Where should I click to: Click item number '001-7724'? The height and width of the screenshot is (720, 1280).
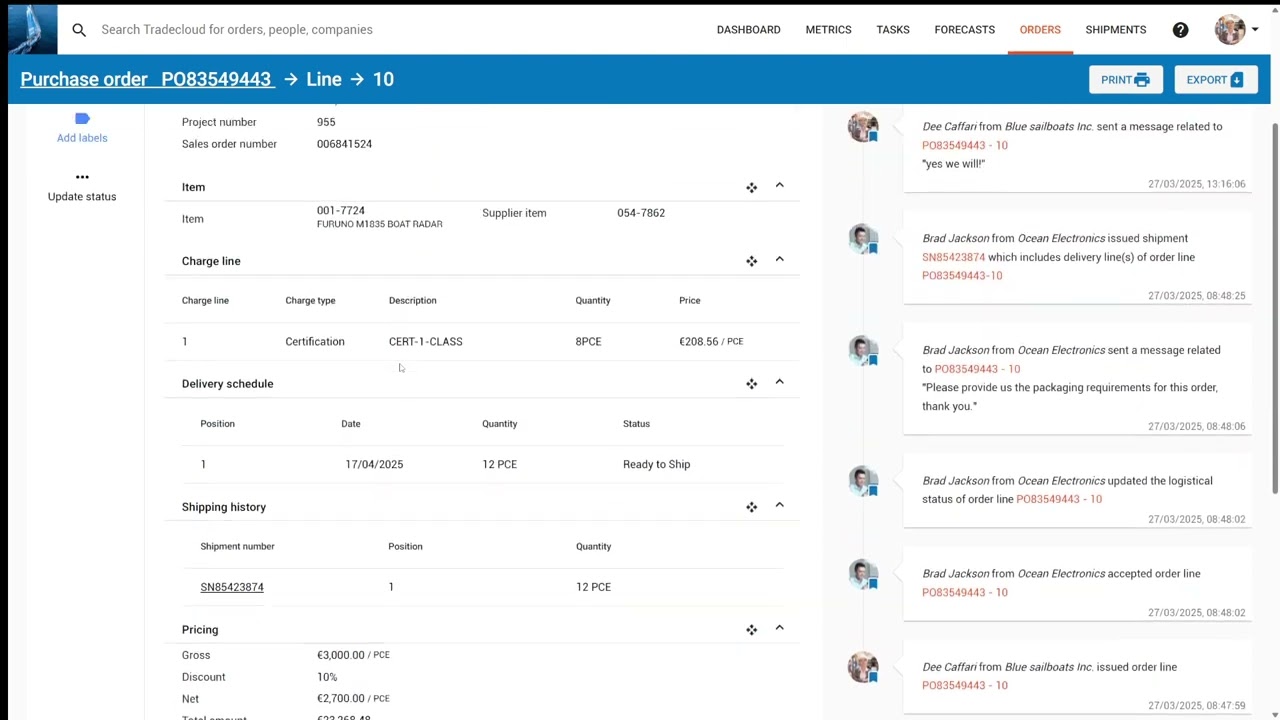pyautogui.click(x=341, y=211)
